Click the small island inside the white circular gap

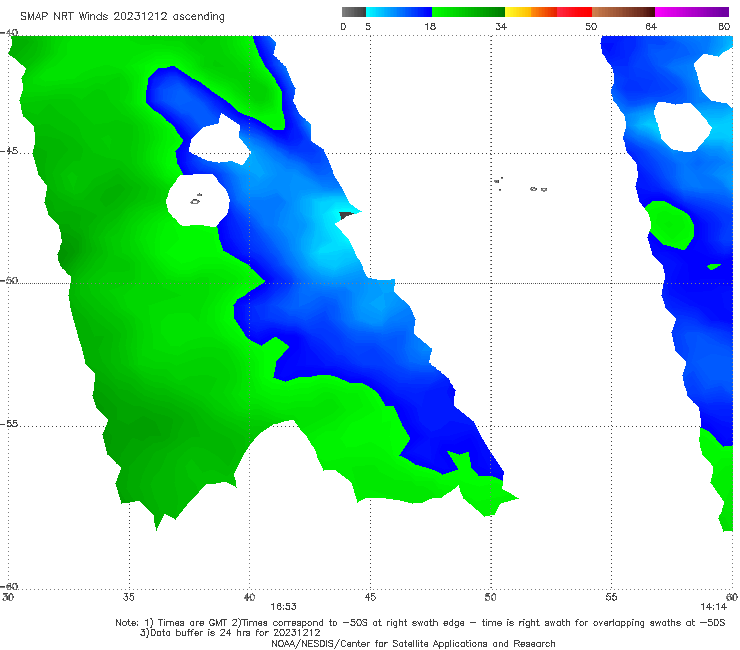point(196,200)
